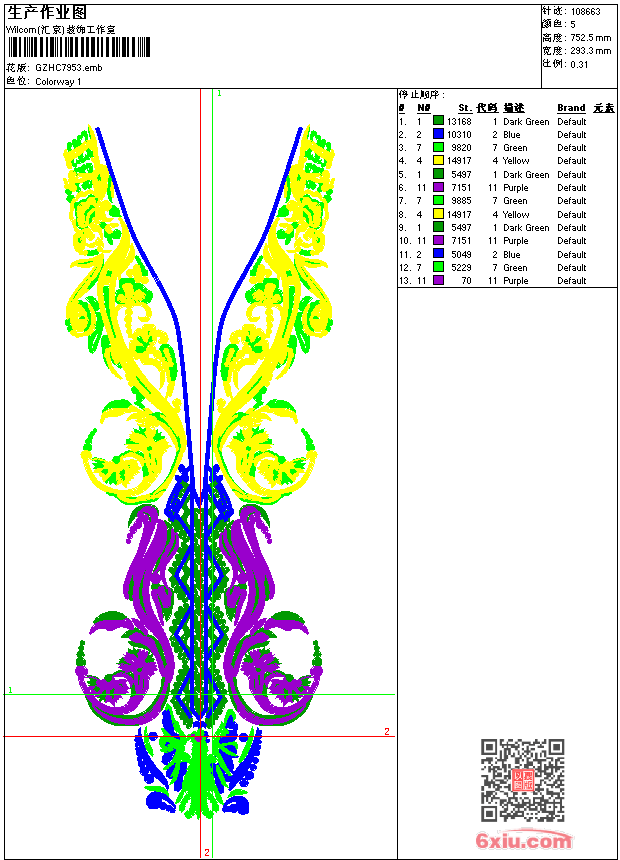Click the Colorway 1 label
This screenshot has width=620, height=860.
click(58, 82)
